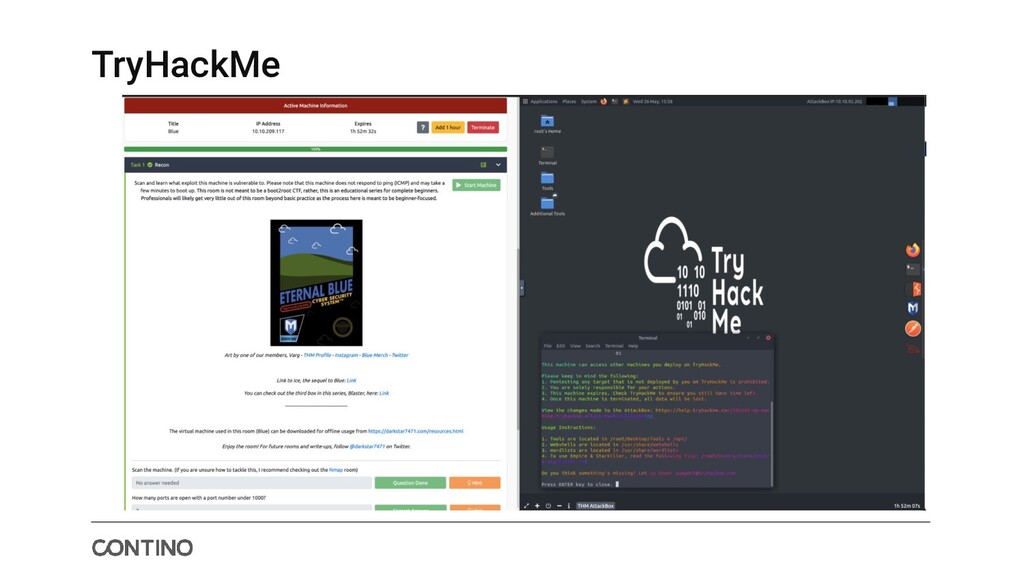Open the @darkstar7471 Twitter link

click(x=367, y=447)
